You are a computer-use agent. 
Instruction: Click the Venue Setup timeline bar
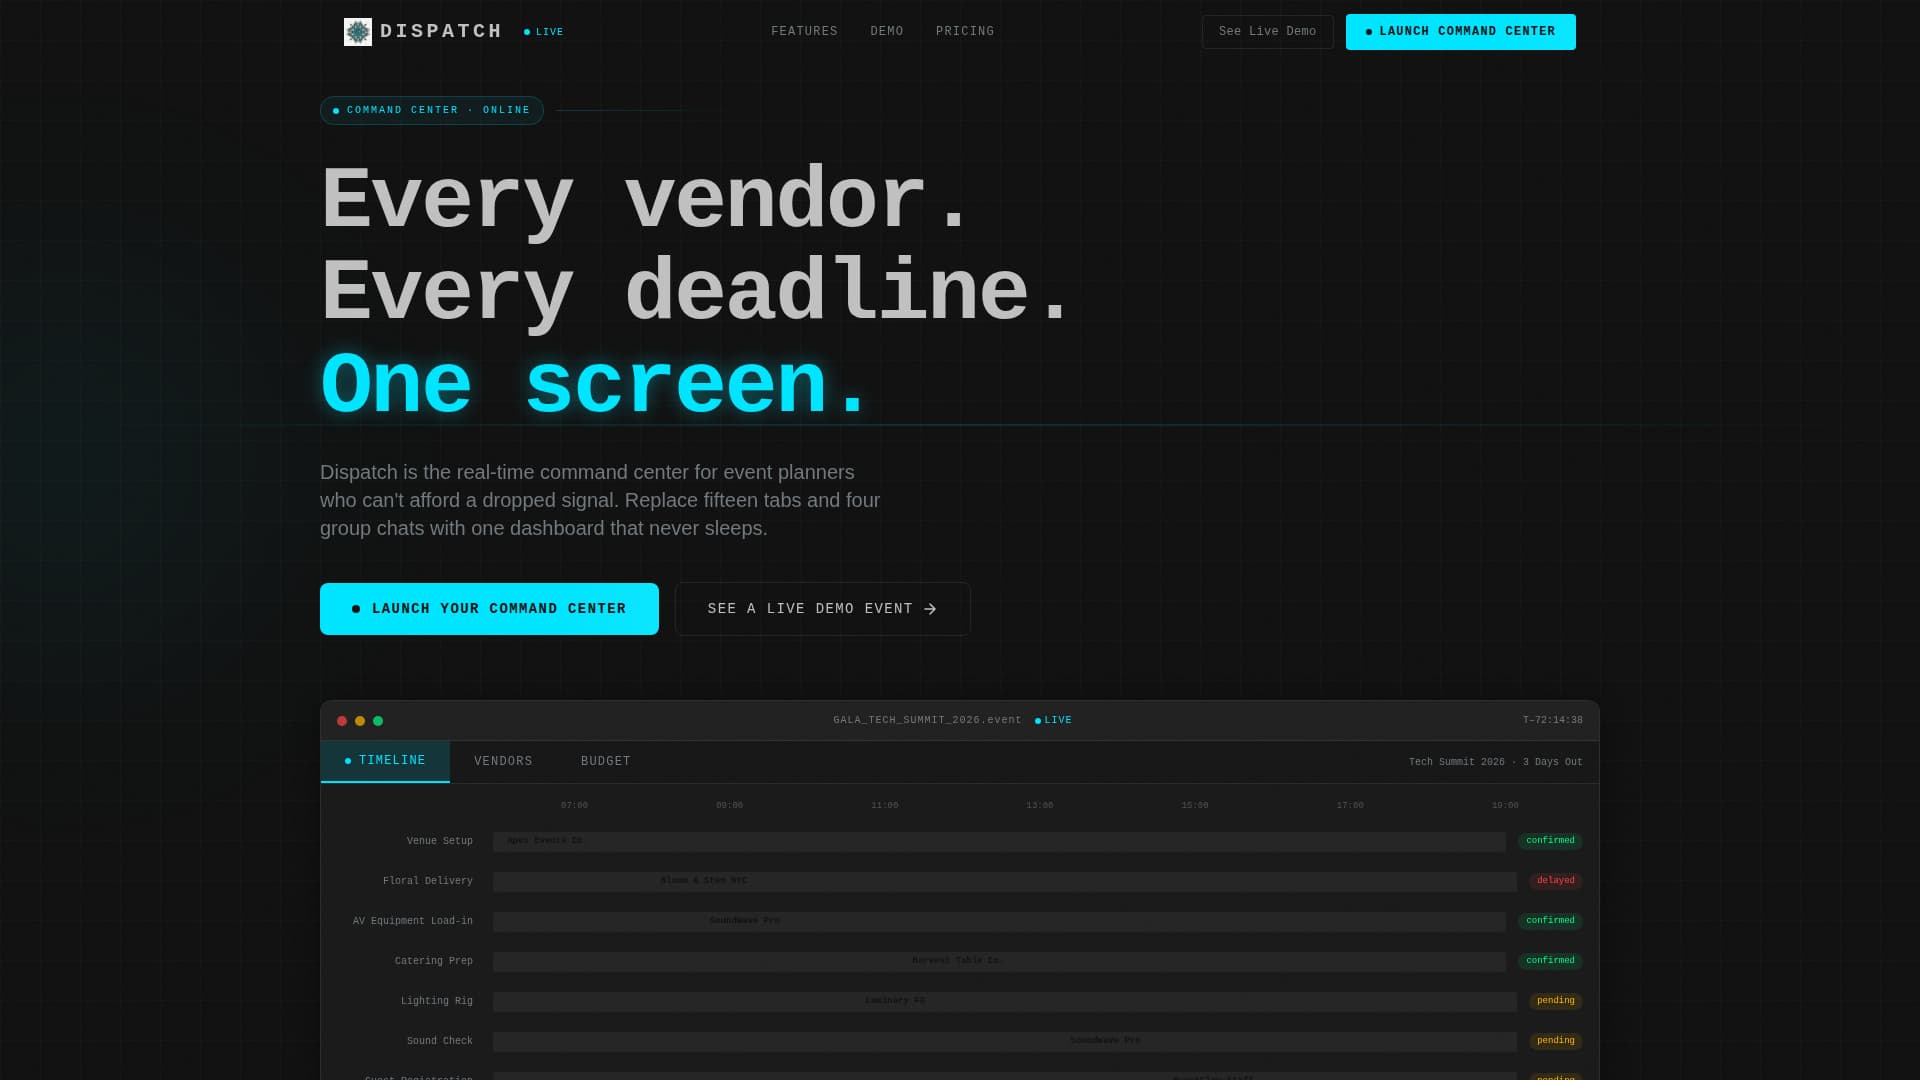tap(999, 842)
